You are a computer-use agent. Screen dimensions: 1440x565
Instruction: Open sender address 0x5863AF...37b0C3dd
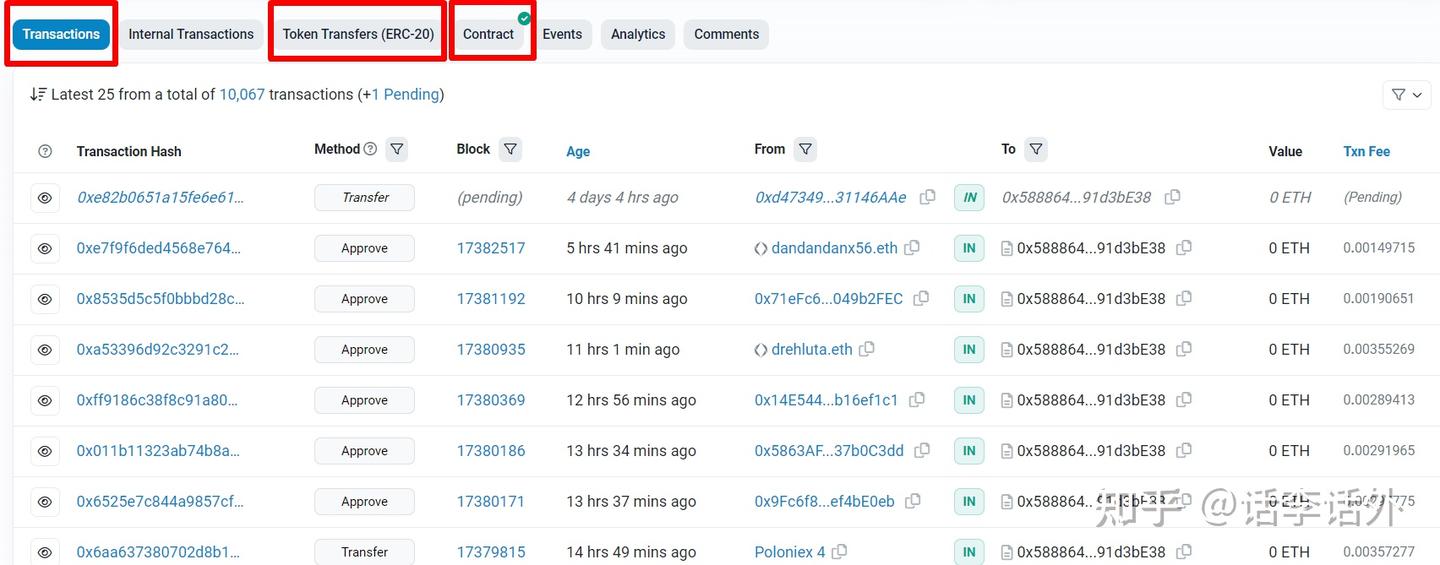coord(829,451)
